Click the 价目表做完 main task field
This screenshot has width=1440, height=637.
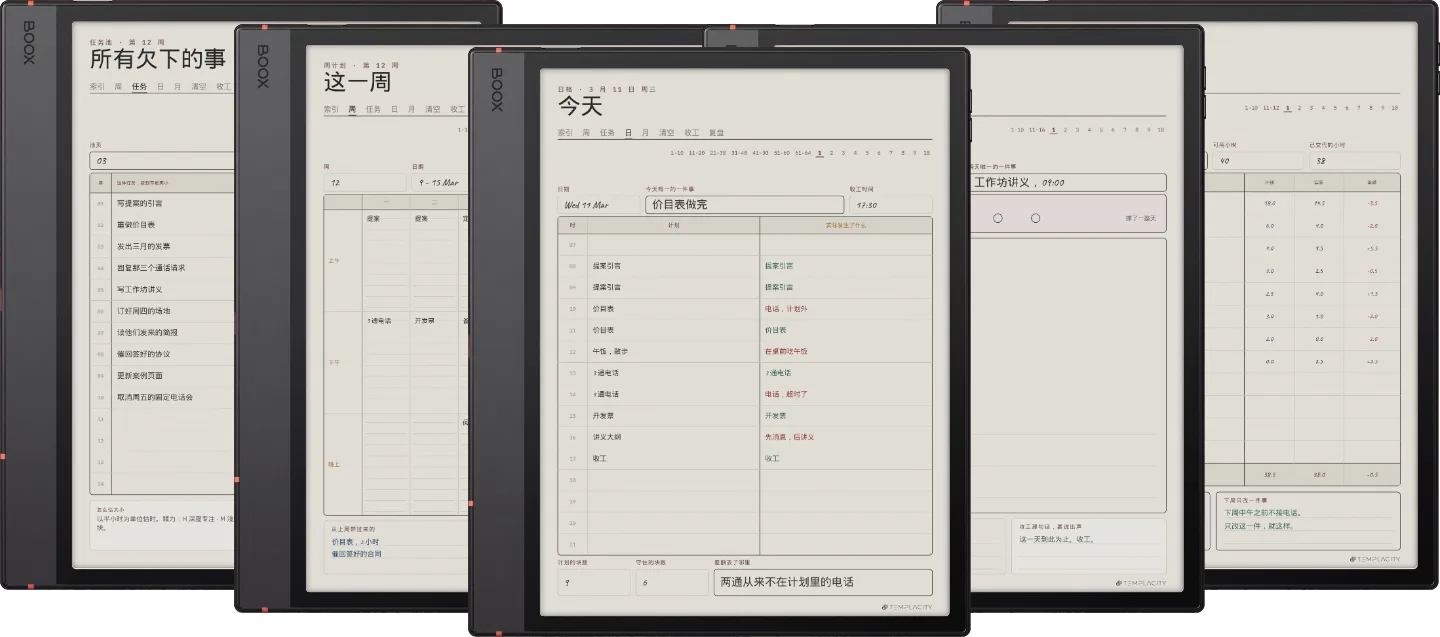743,204
